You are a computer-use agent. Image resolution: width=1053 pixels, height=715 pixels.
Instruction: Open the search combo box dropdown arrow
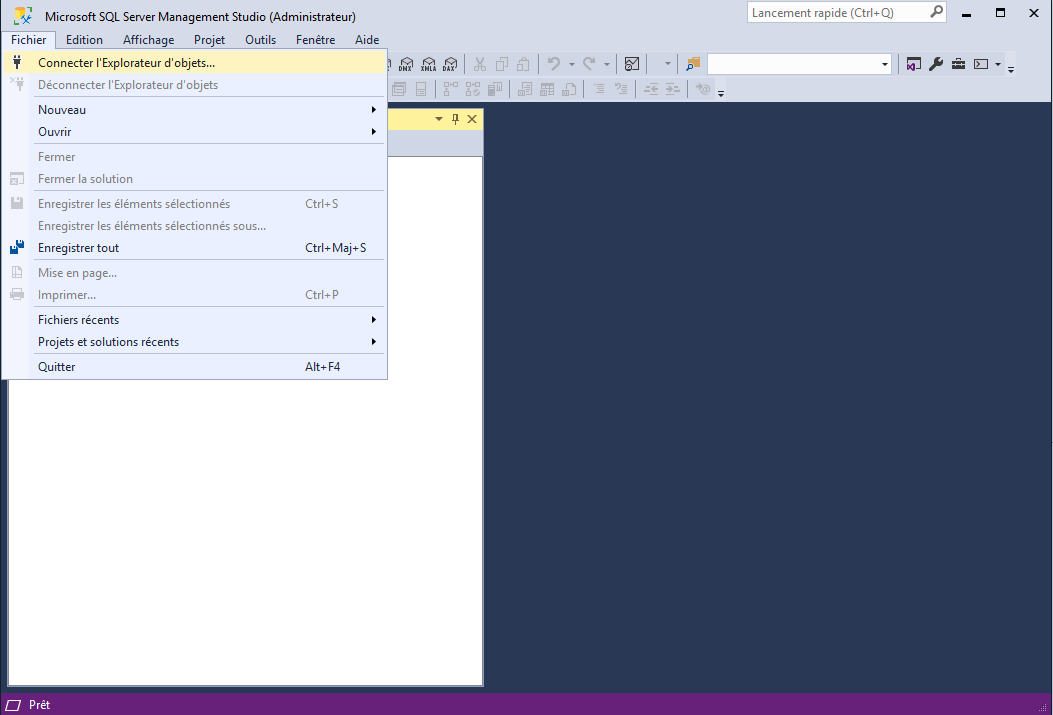coord(884,64)
